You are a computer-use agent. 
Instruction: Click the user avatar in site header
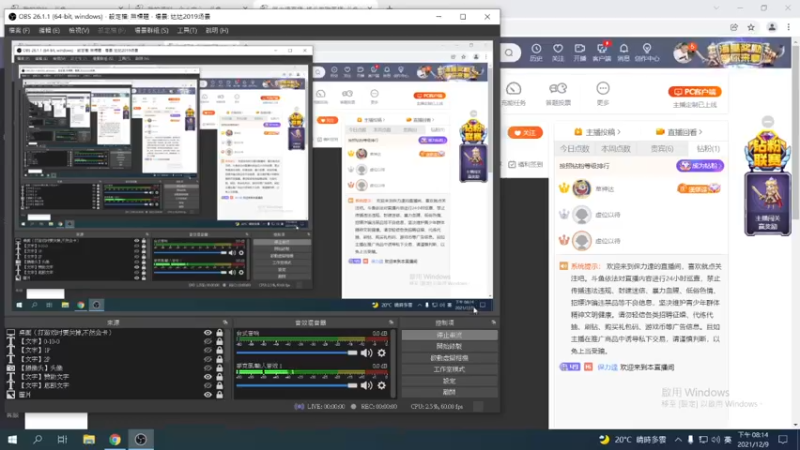pos(682,53)
